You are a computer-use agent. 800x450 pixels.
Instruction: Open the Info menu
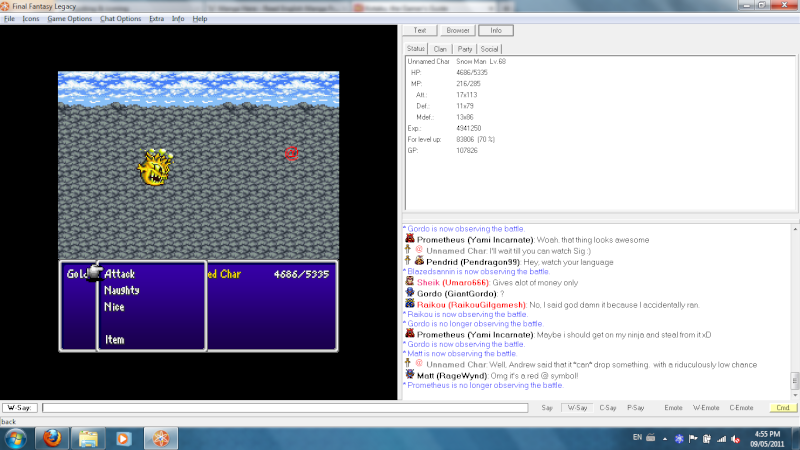[x=178, y=19]
